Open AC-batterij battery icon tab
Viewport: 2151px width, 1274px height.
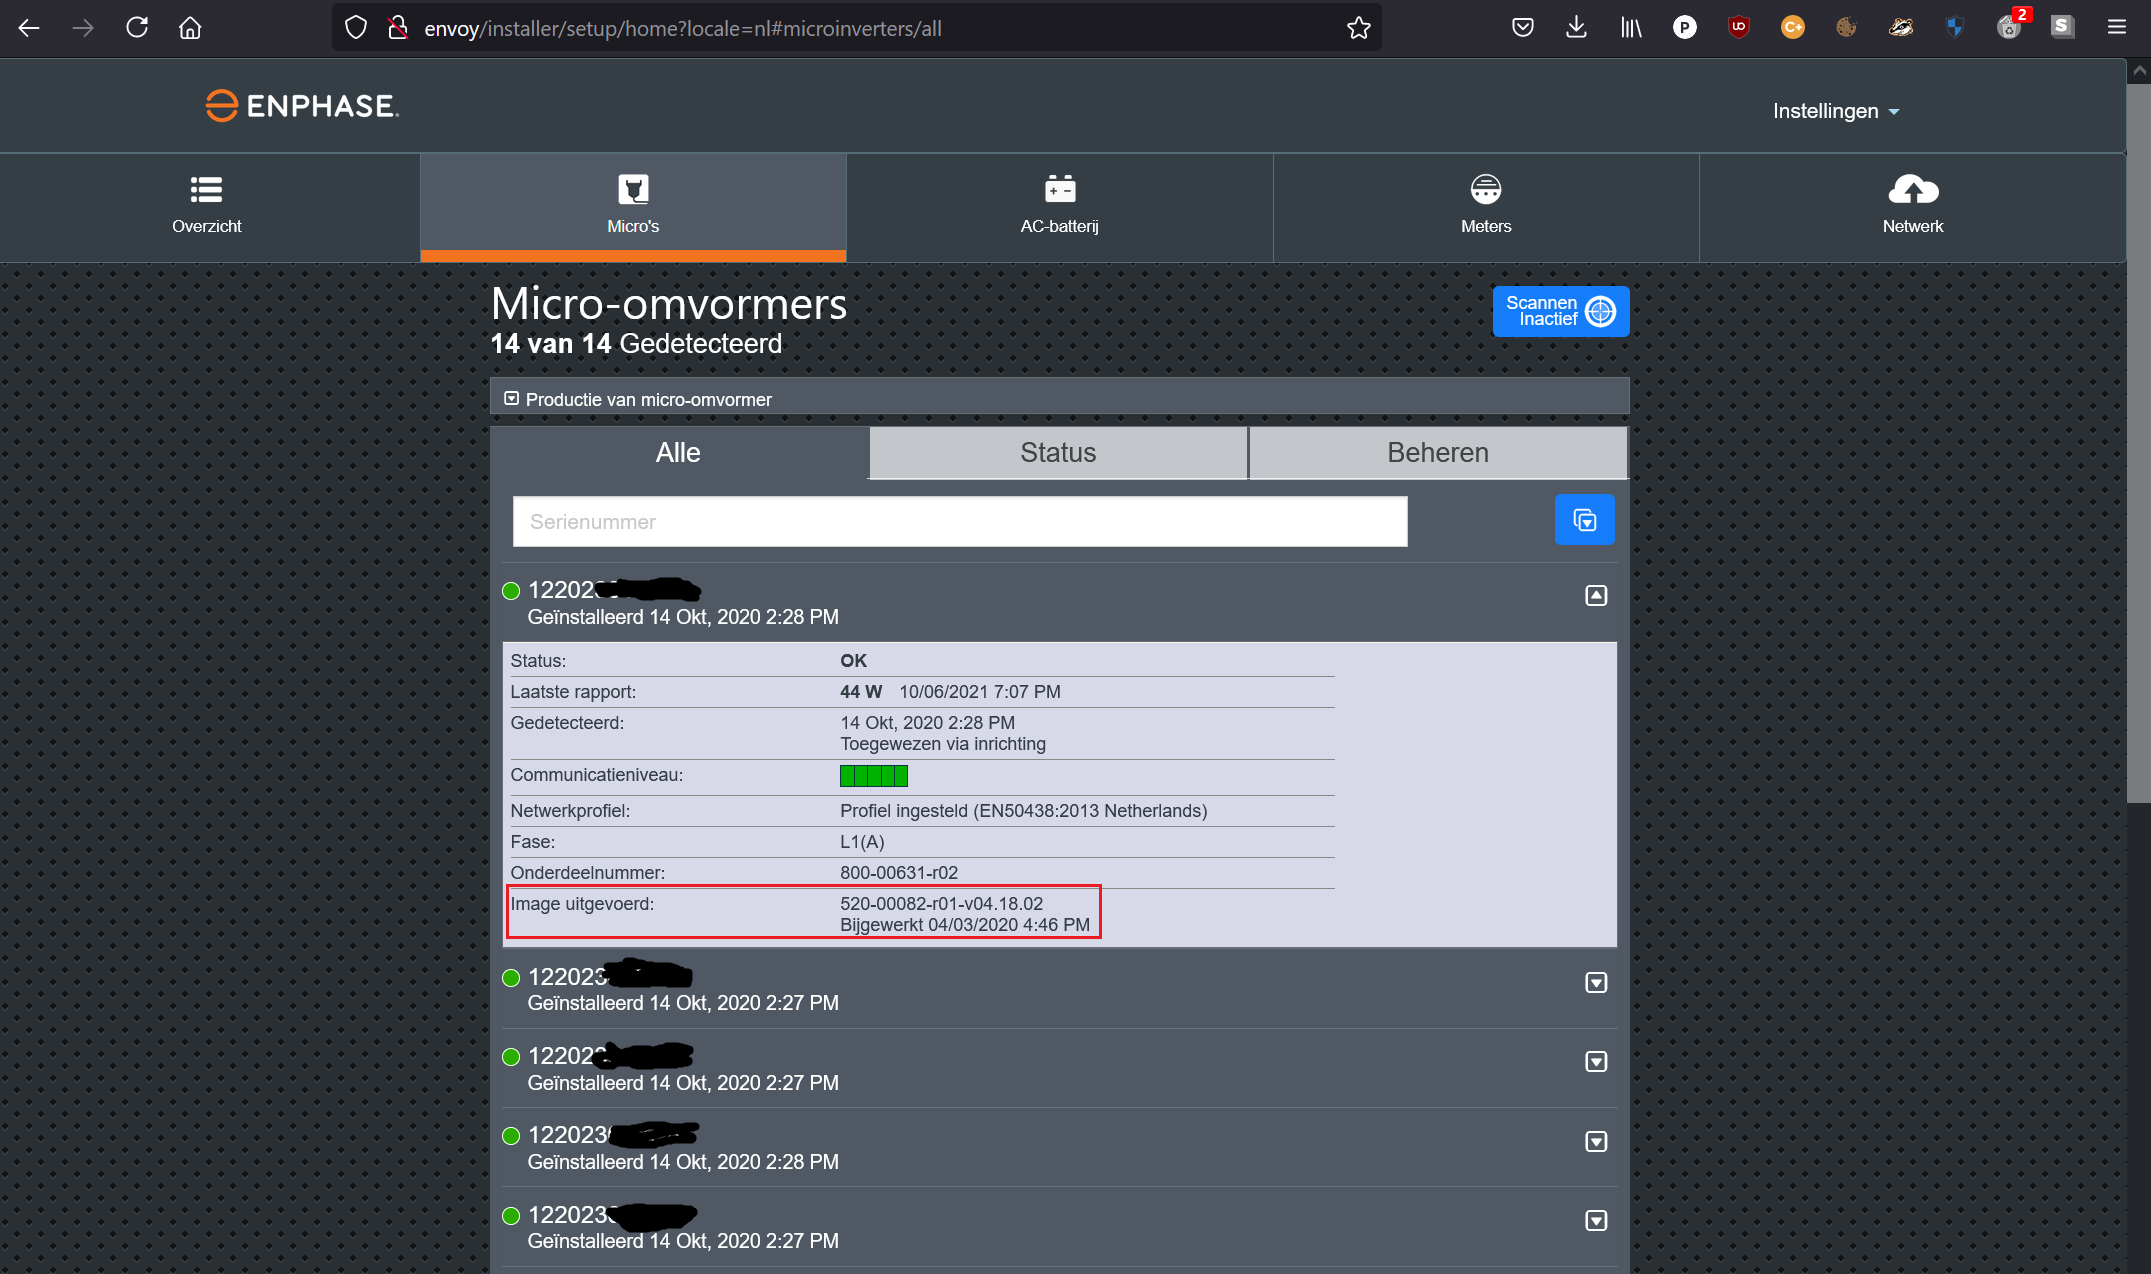coord(1059,190)
